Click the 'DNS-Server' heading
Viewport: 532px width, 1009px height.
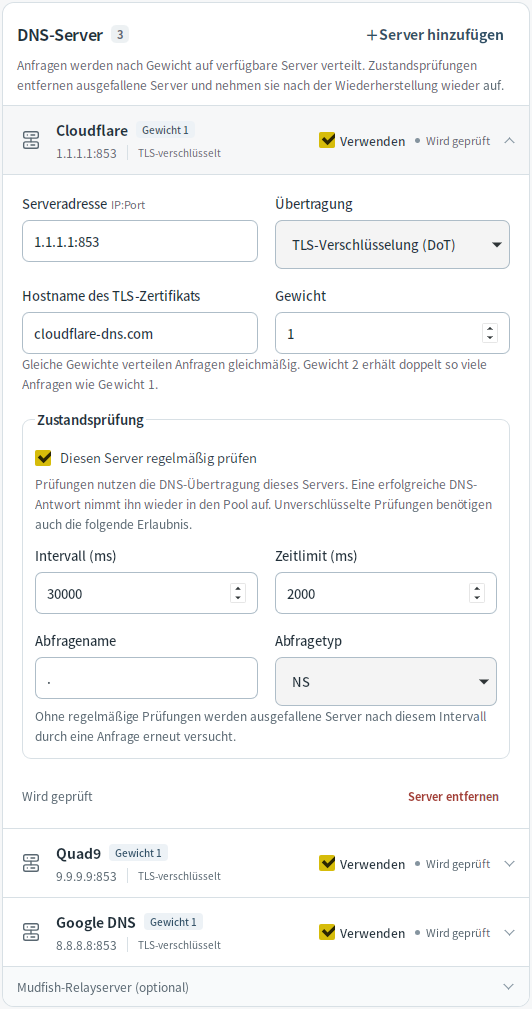click(x=60, y=35)
